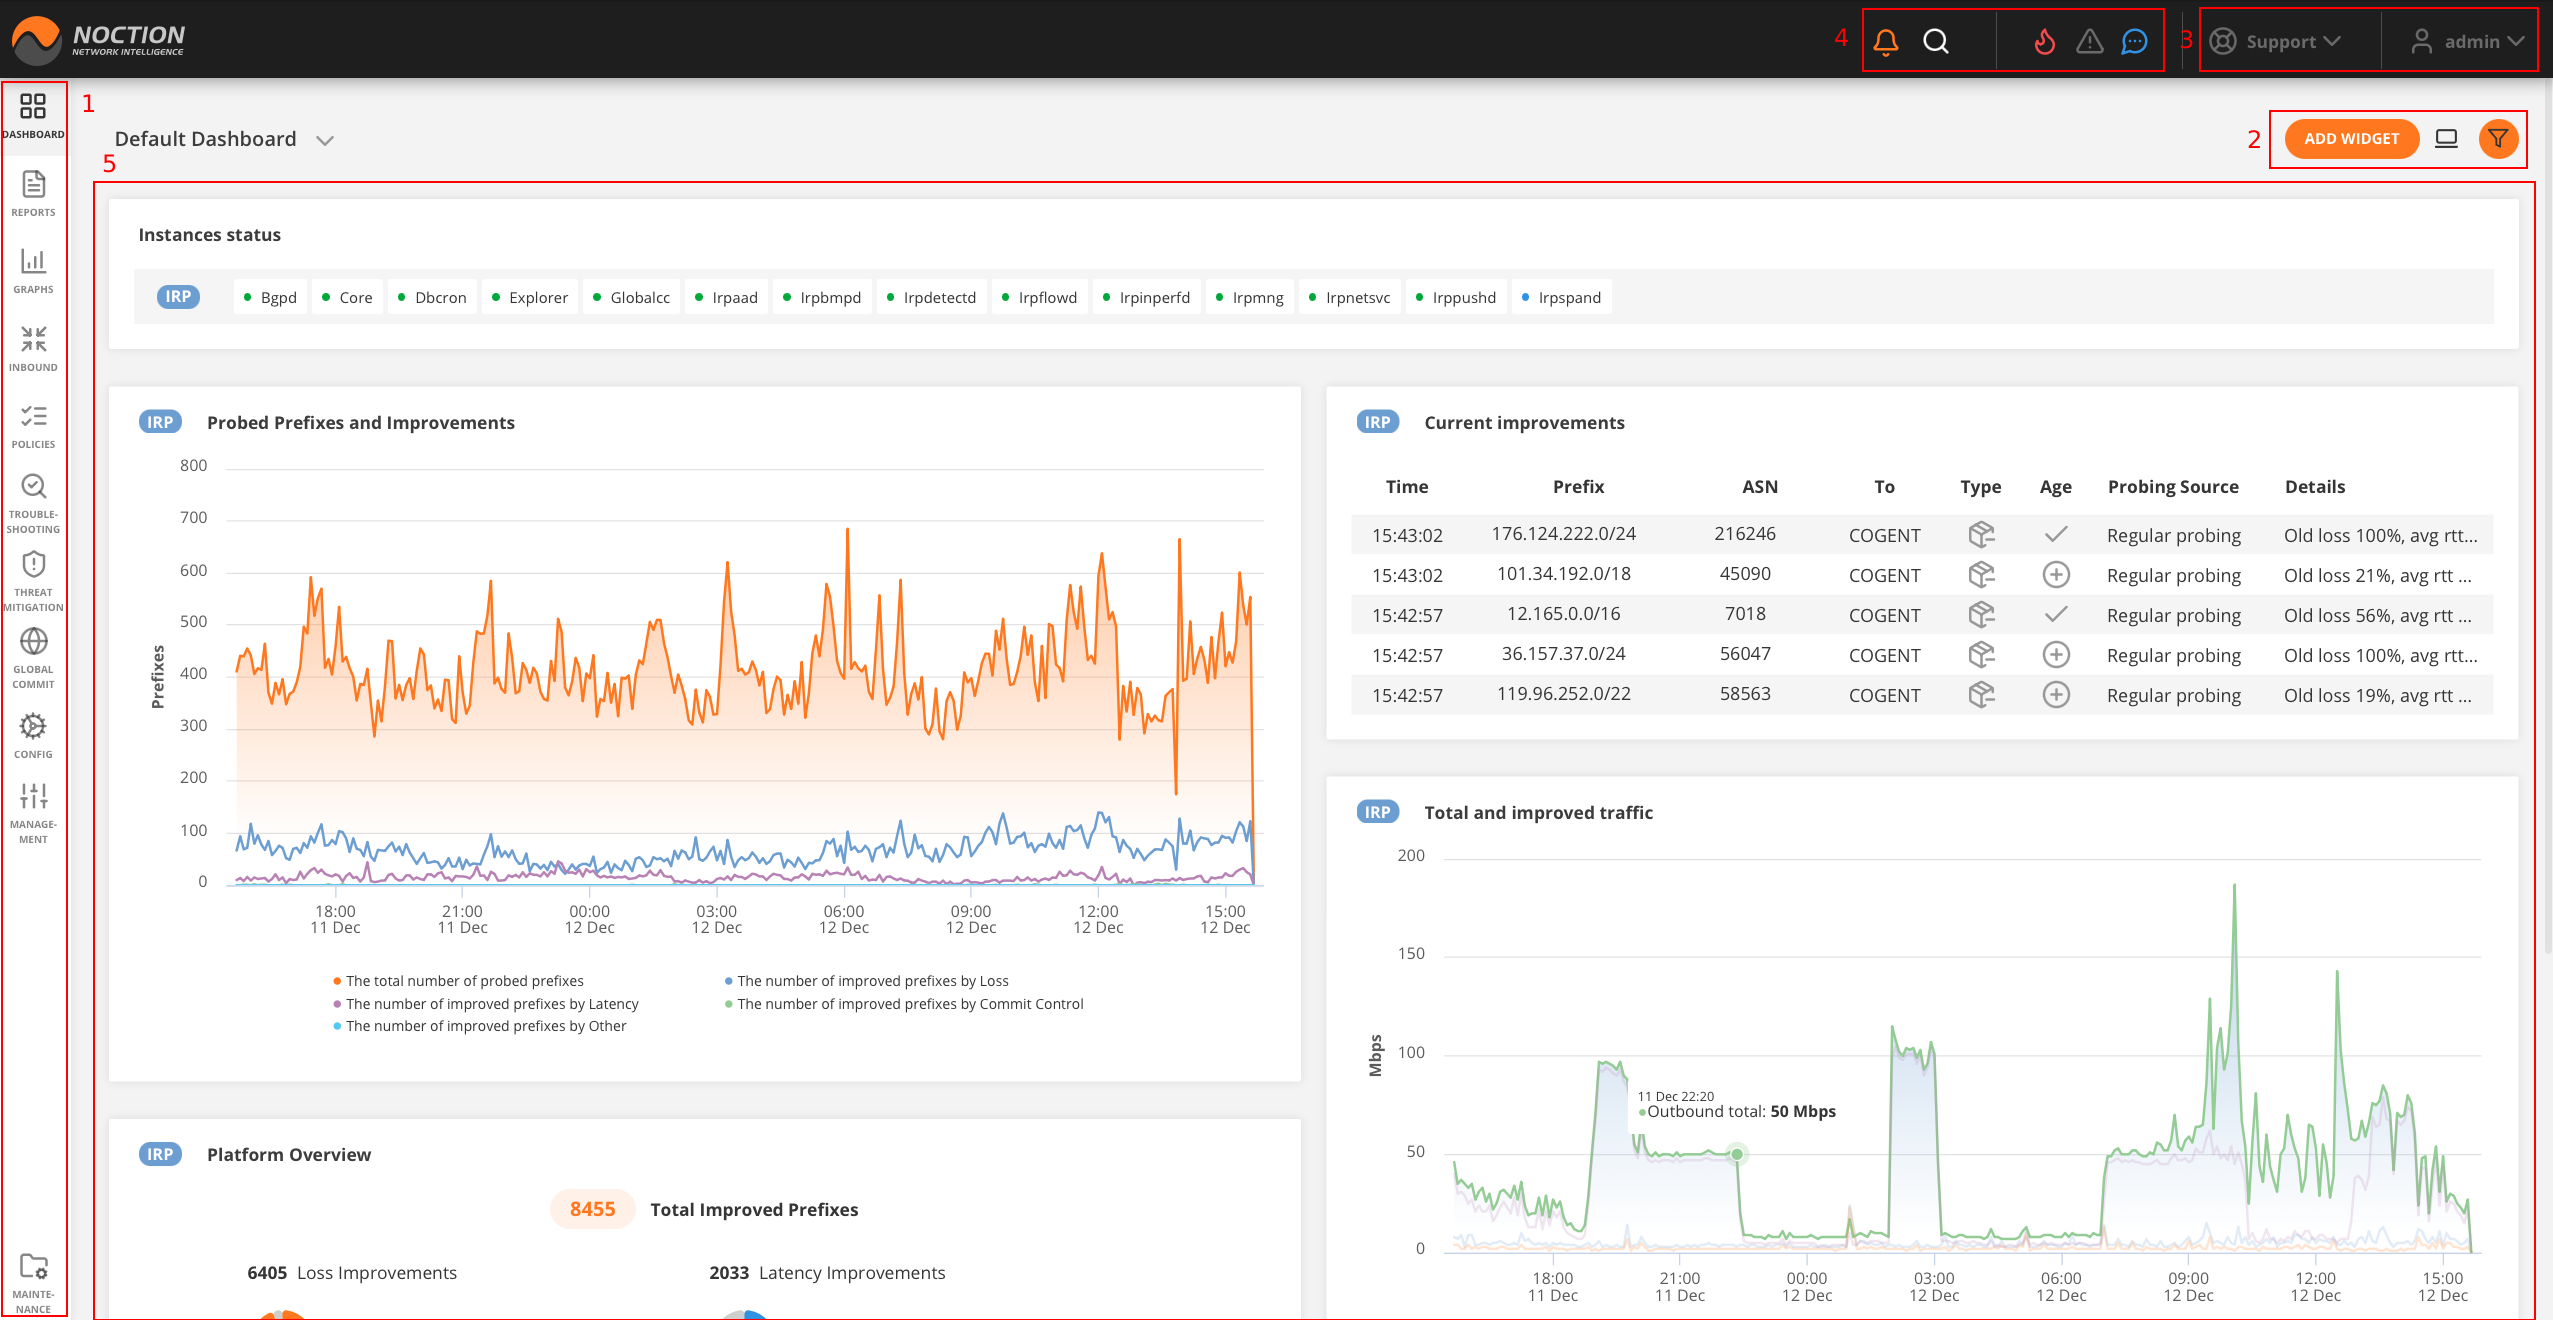Open the Support dropdown menu
The width and height of the screenshot is (2553, 1320).
[x=2282, y=42]
